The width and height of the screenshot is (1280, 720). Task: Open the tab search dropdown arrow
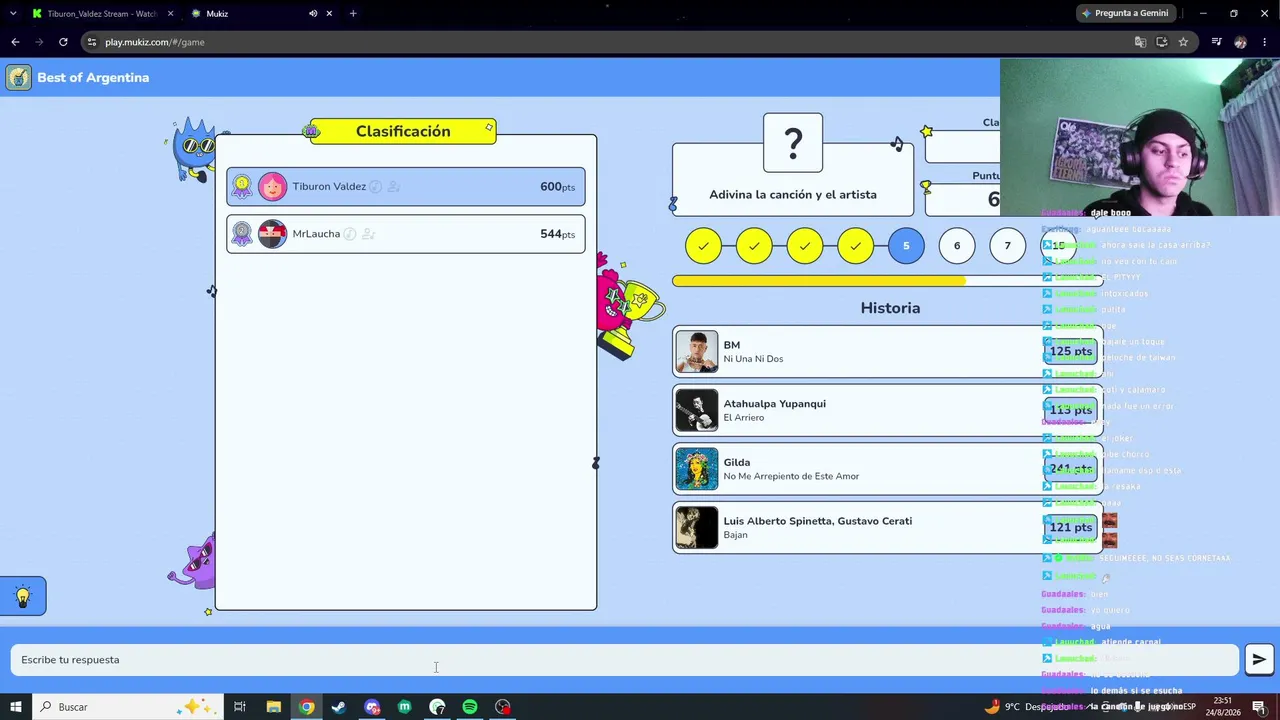[x=13, y=14]
